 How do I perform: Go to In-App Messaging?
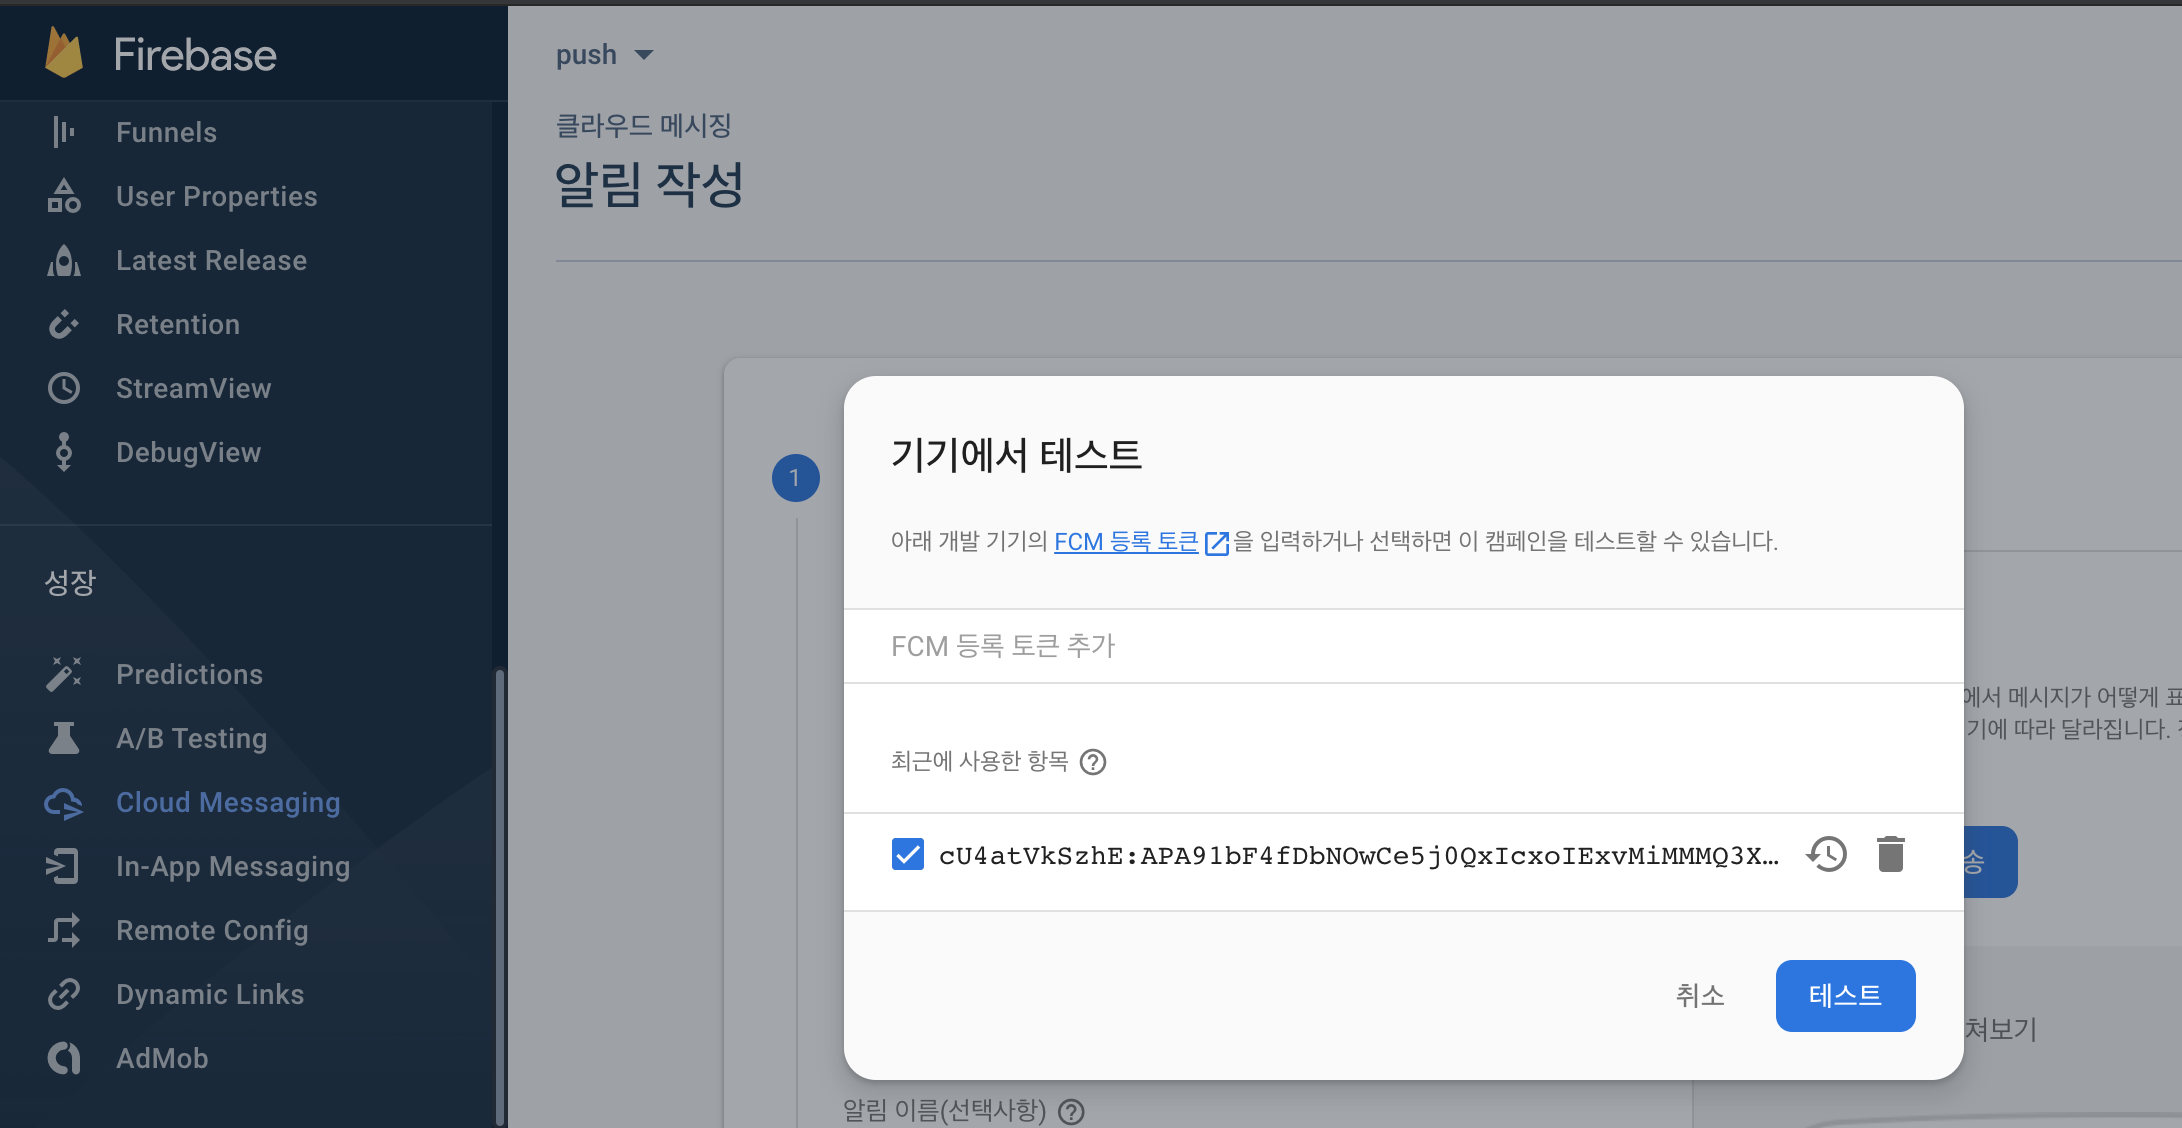click(x=232, y=866)
